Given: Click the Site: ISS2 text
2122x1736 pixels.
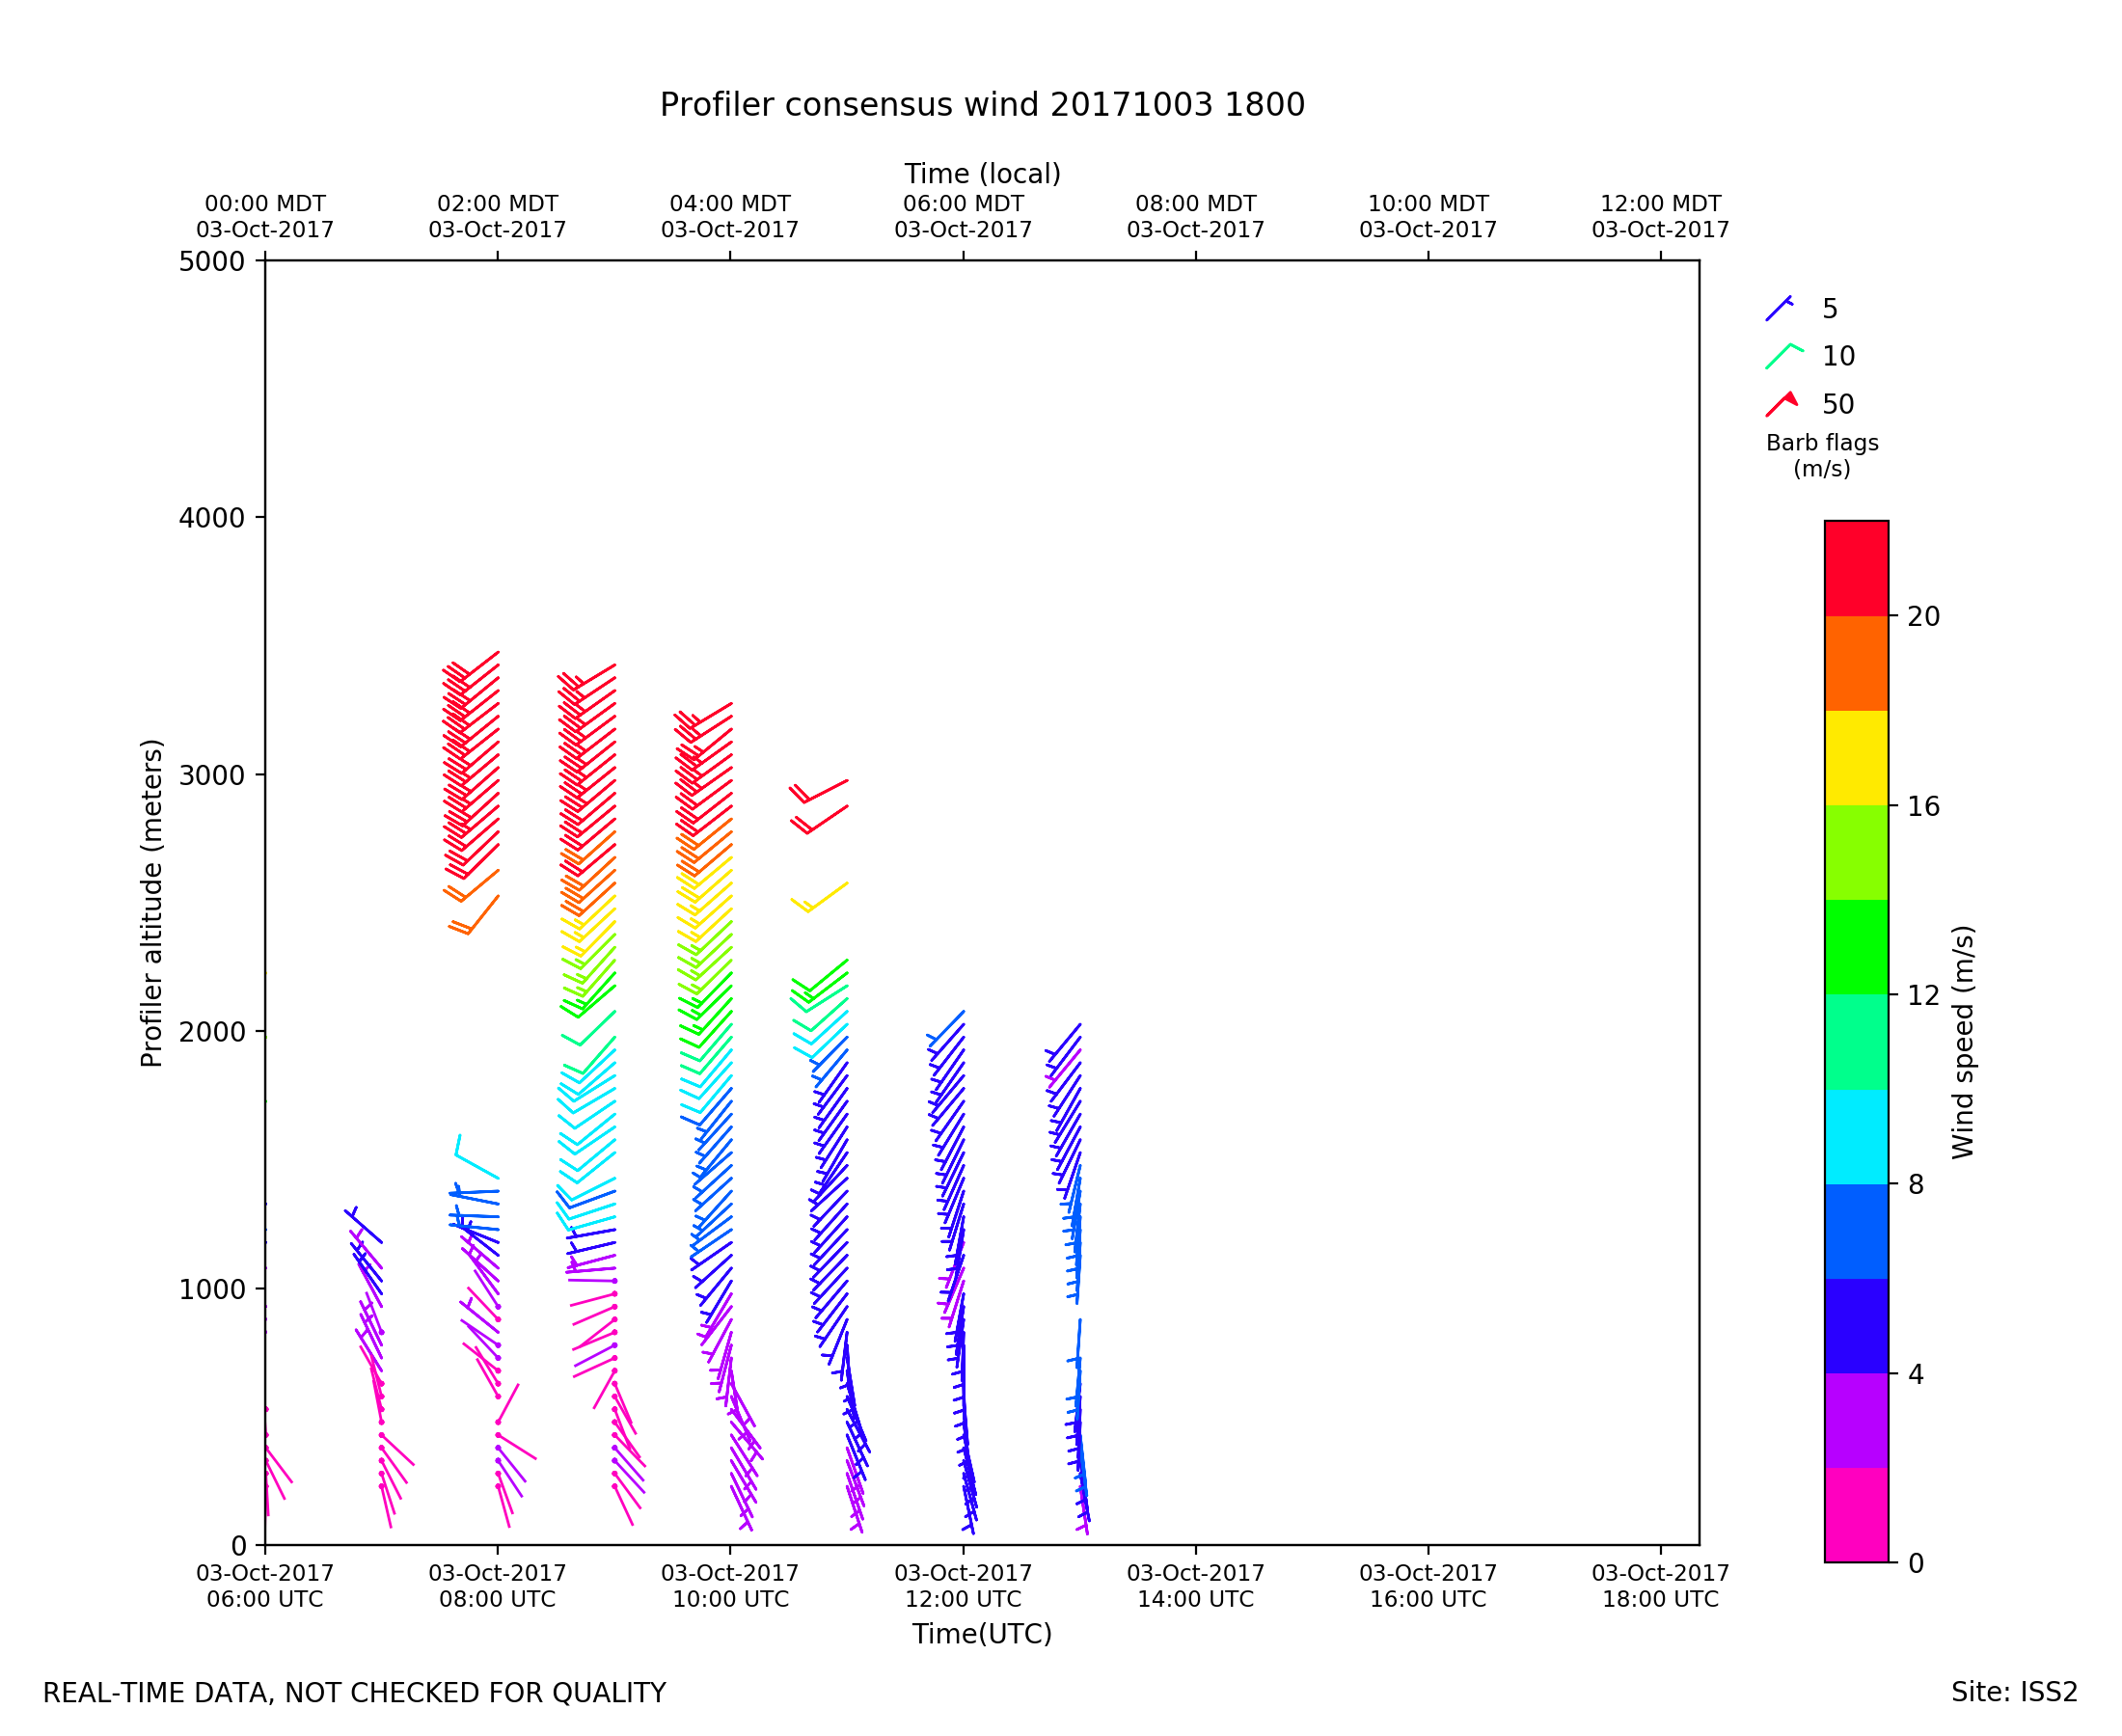Looking at the screenshot, I should 2013,1692.
